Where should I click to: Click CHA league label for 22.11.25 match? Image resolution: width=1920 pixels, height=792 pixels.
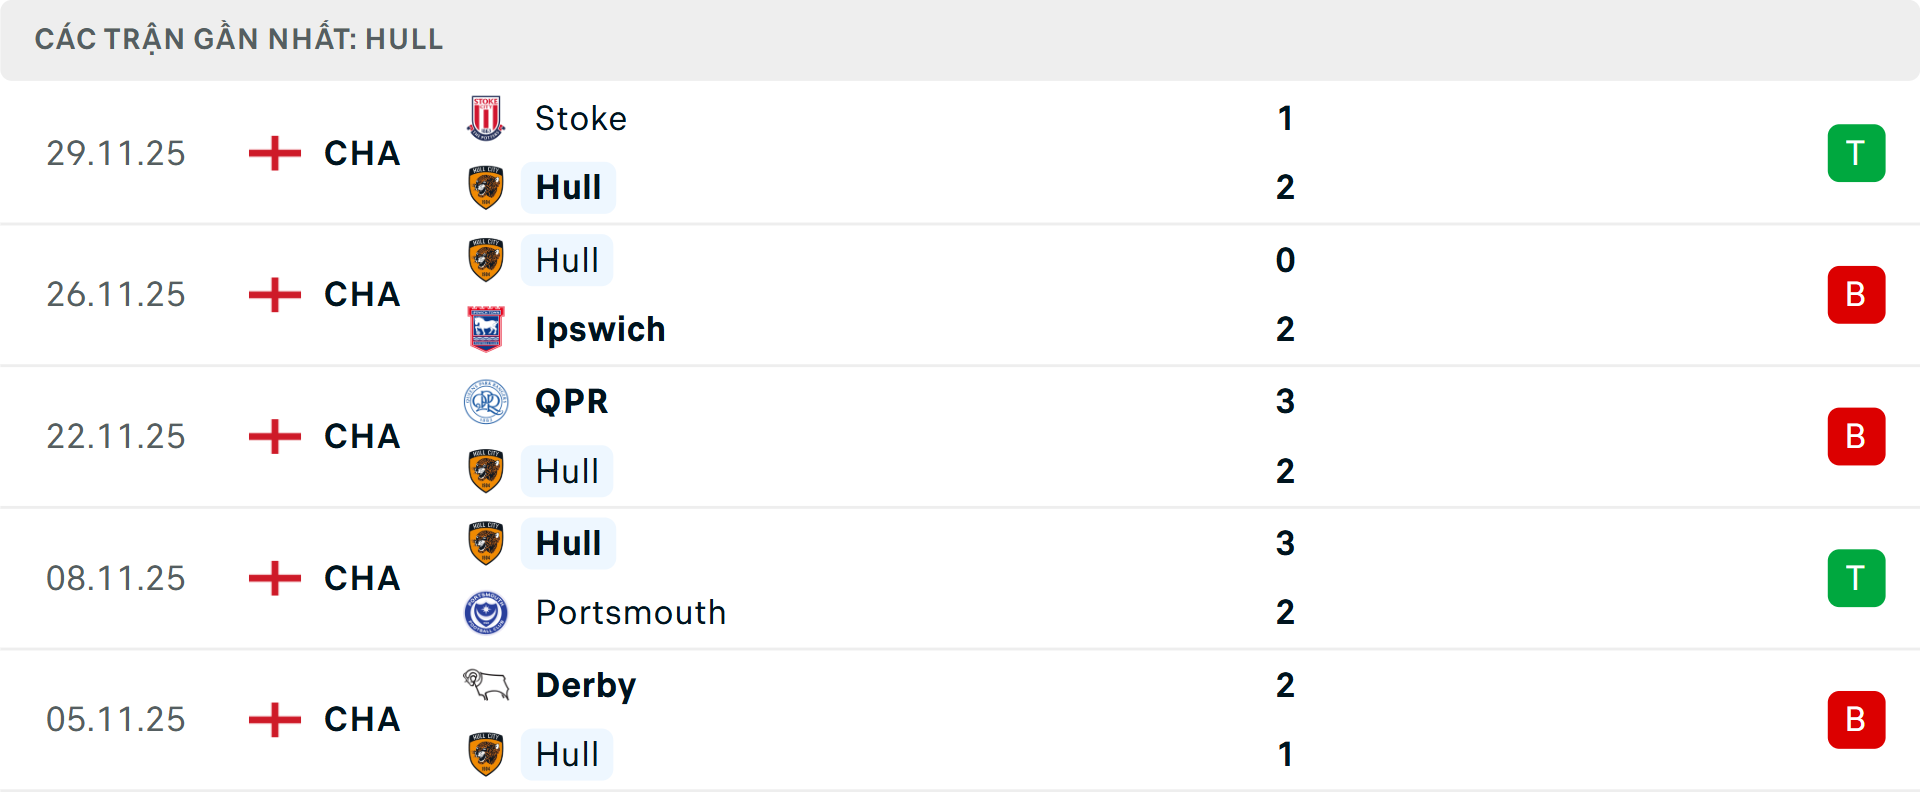[362, 436]
